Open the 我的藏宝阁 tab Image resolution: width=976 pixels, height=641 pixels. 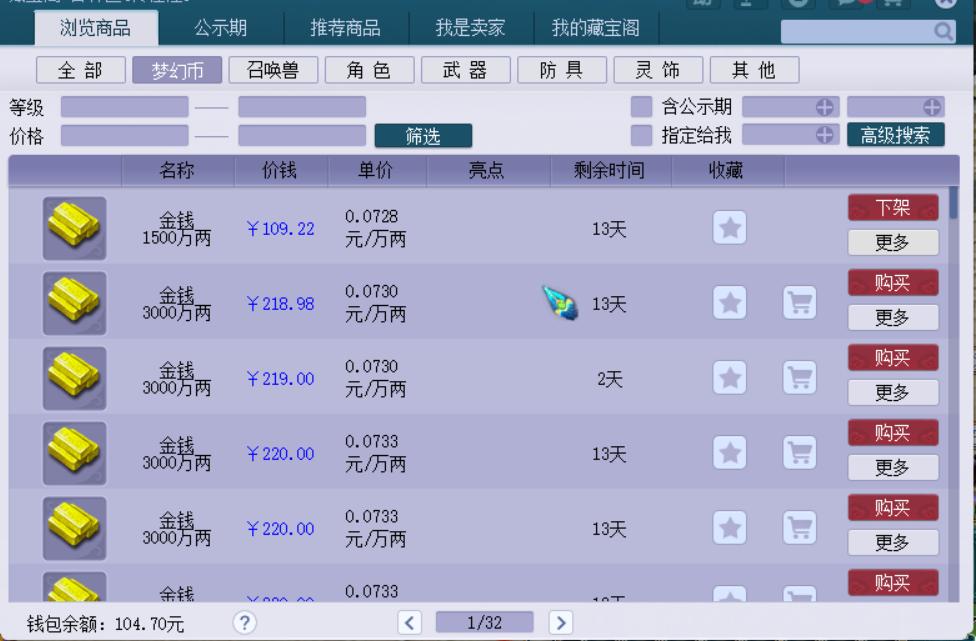tap(596, 29)
